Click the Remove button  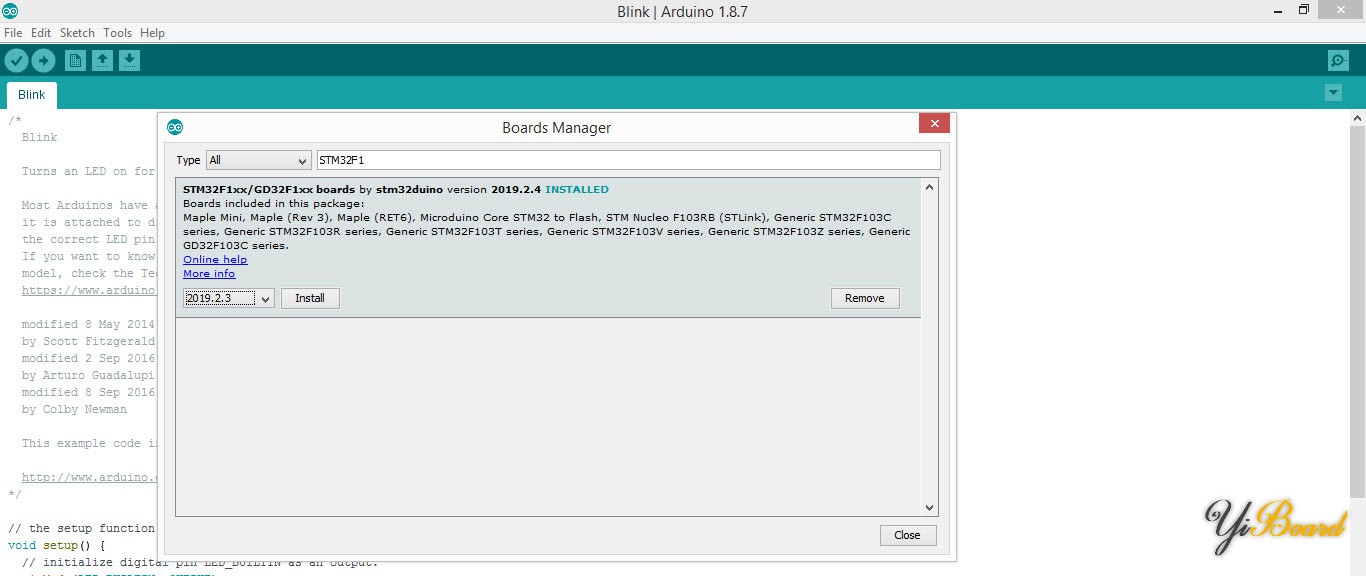click(x=864, y=298)
